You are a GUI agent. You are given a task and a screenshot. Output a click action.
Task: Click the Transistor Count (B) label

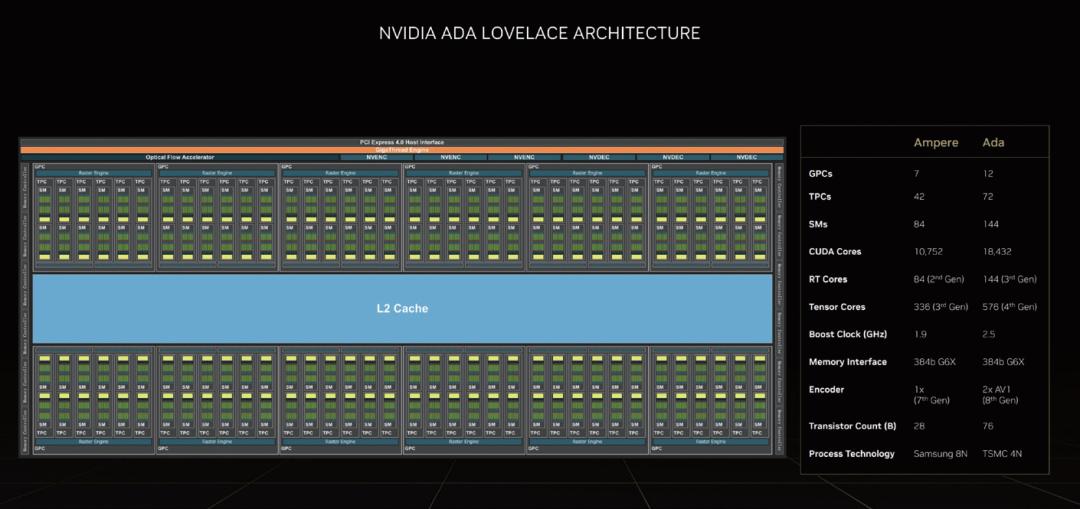pos(853,426)
